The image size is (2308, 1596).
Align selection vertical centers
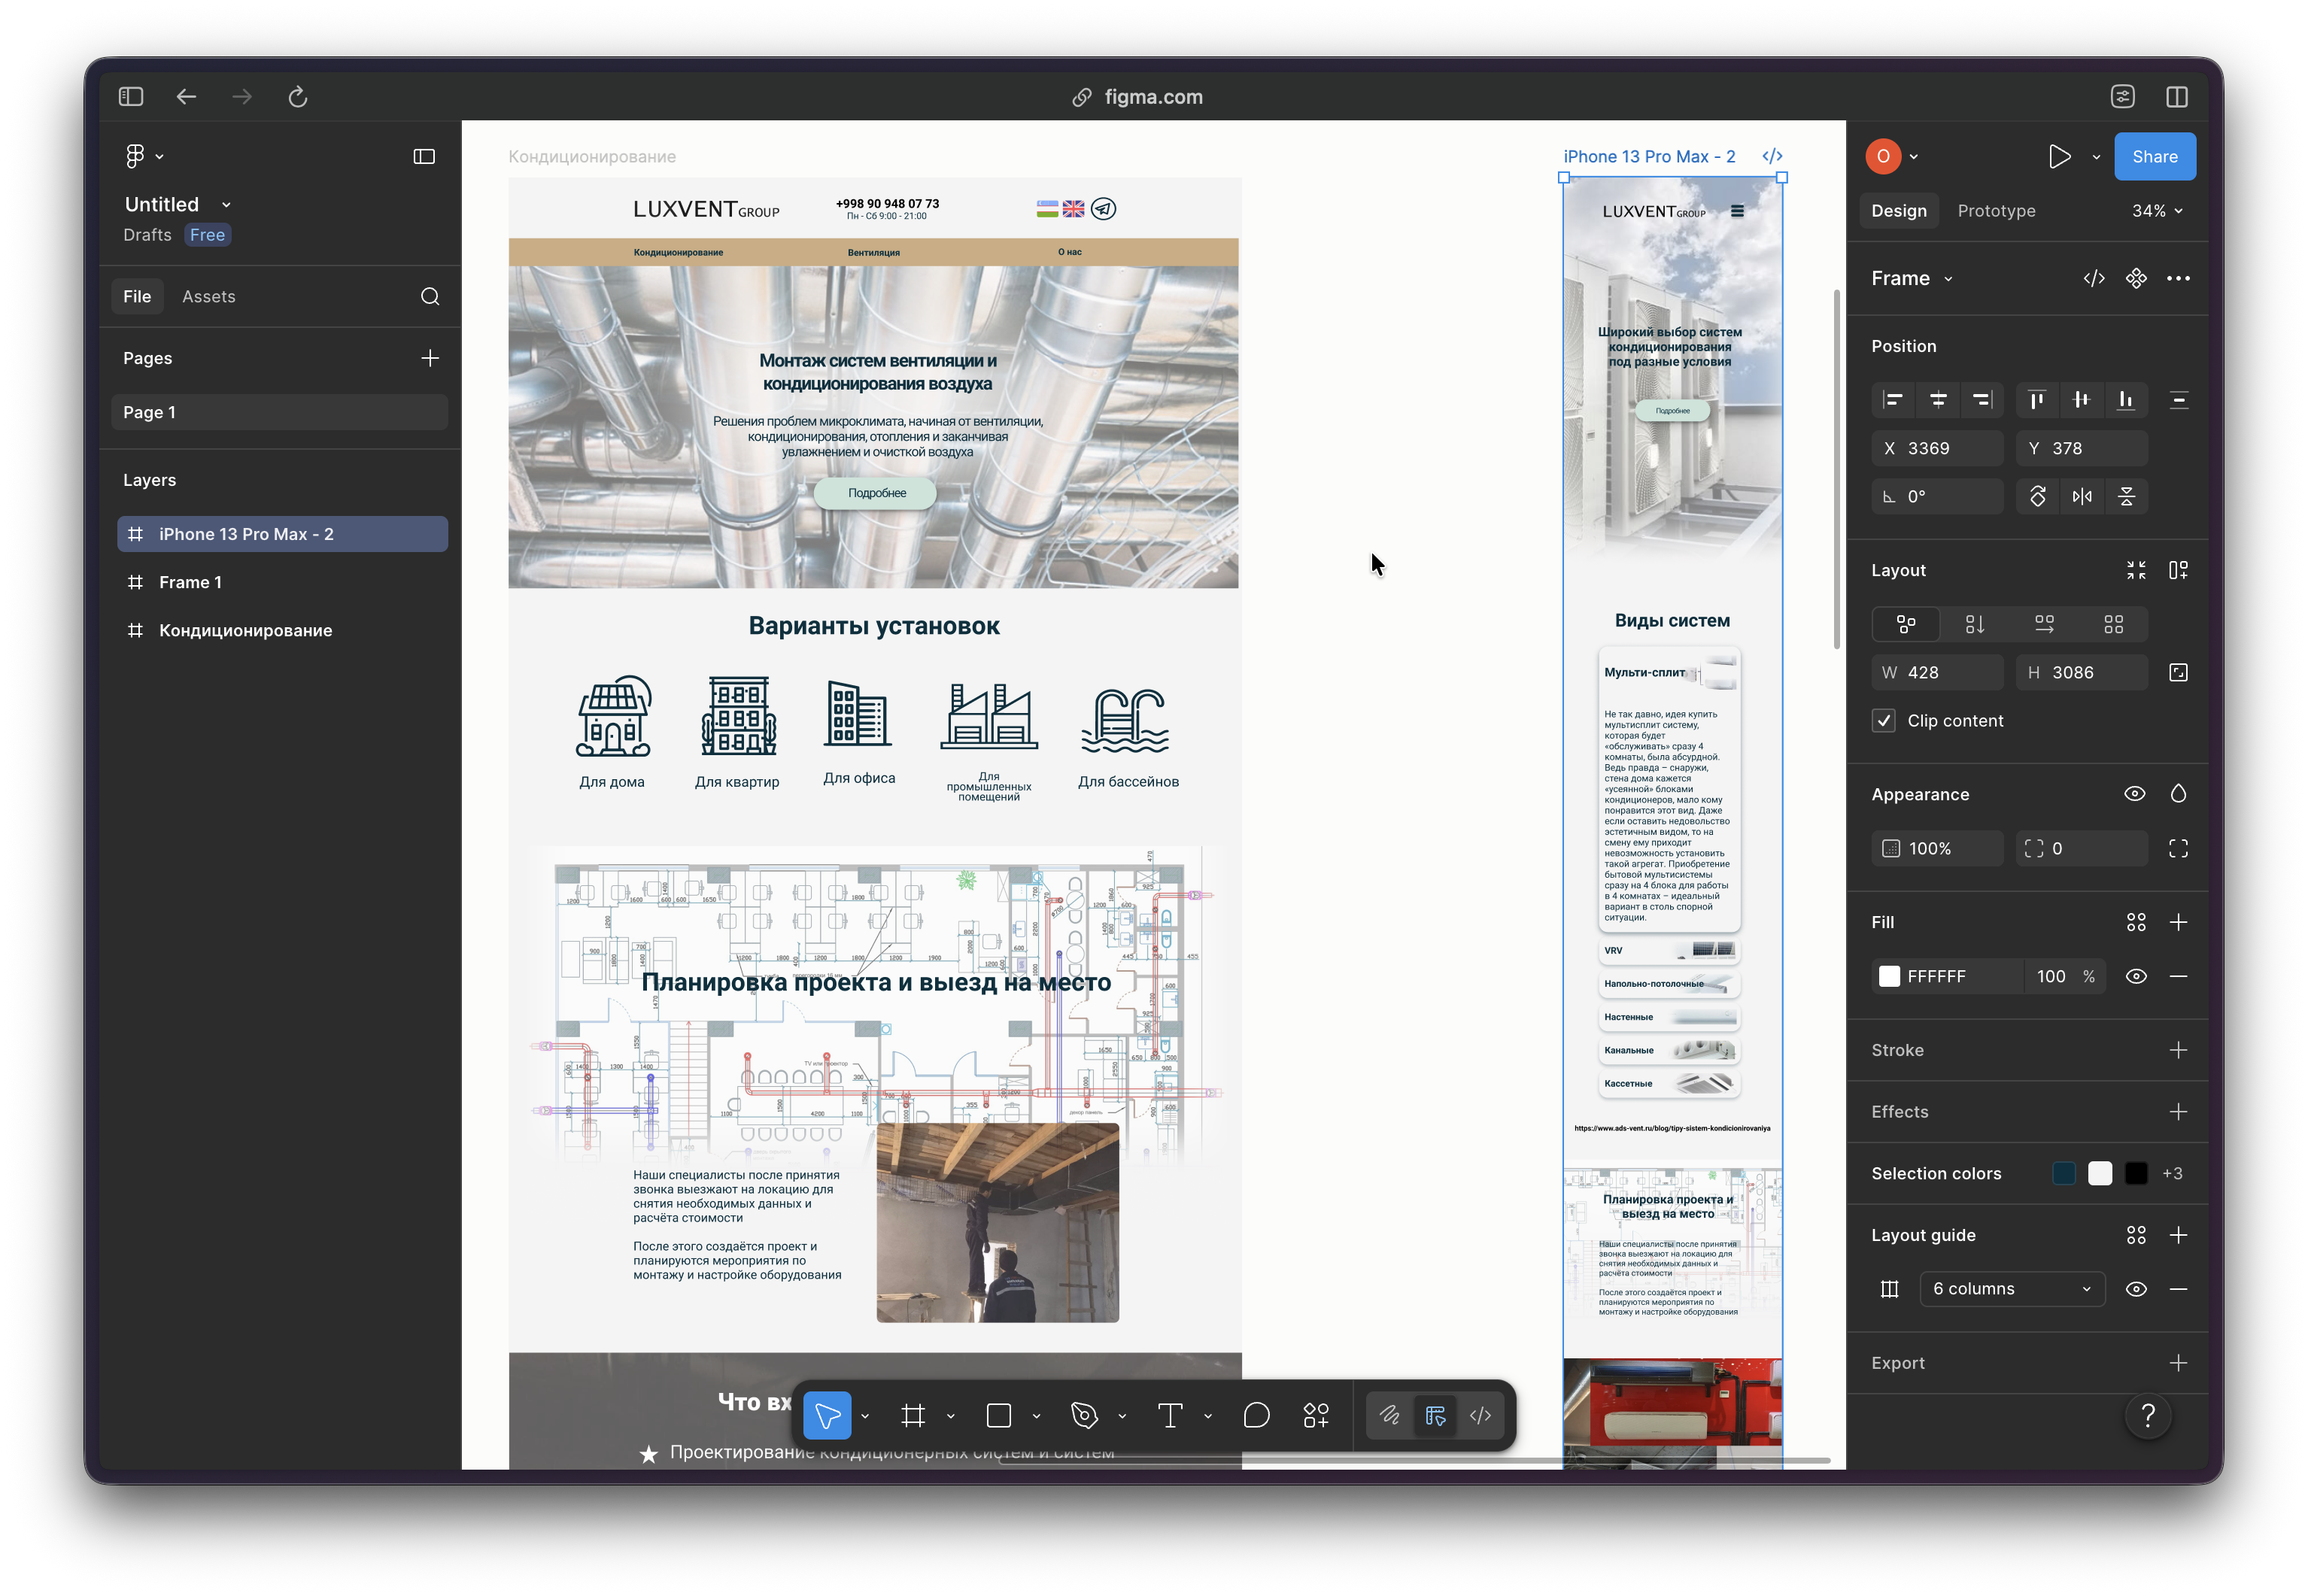click(2082, 400)
